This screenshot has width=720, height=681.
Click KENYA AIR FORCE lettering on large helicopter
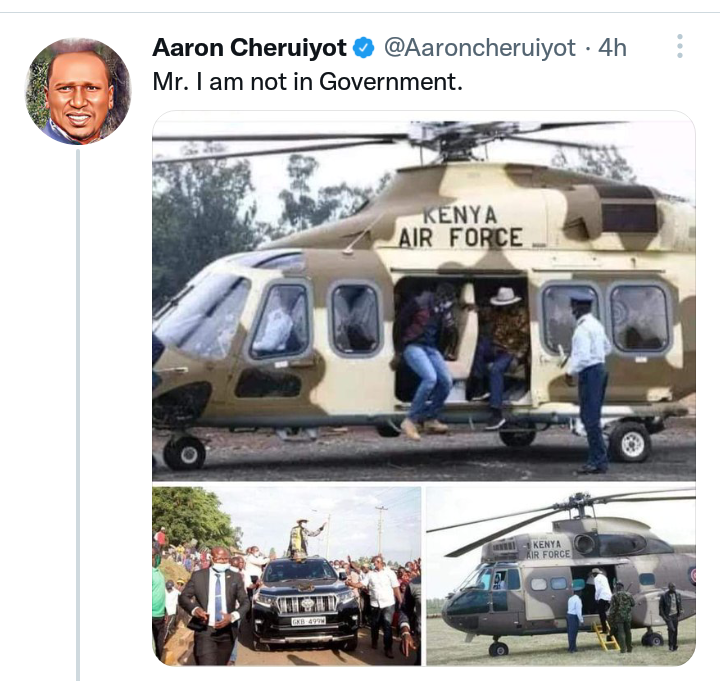460,227
